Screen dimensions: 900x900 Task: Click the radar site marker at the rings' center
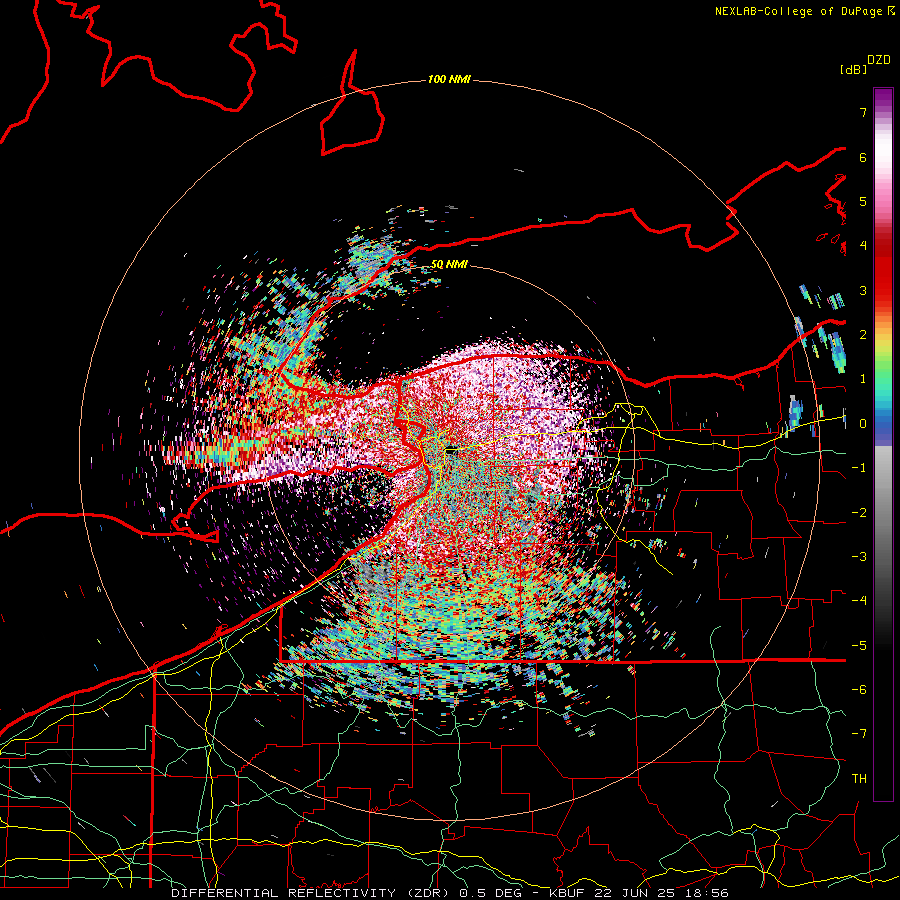(451, 451)
